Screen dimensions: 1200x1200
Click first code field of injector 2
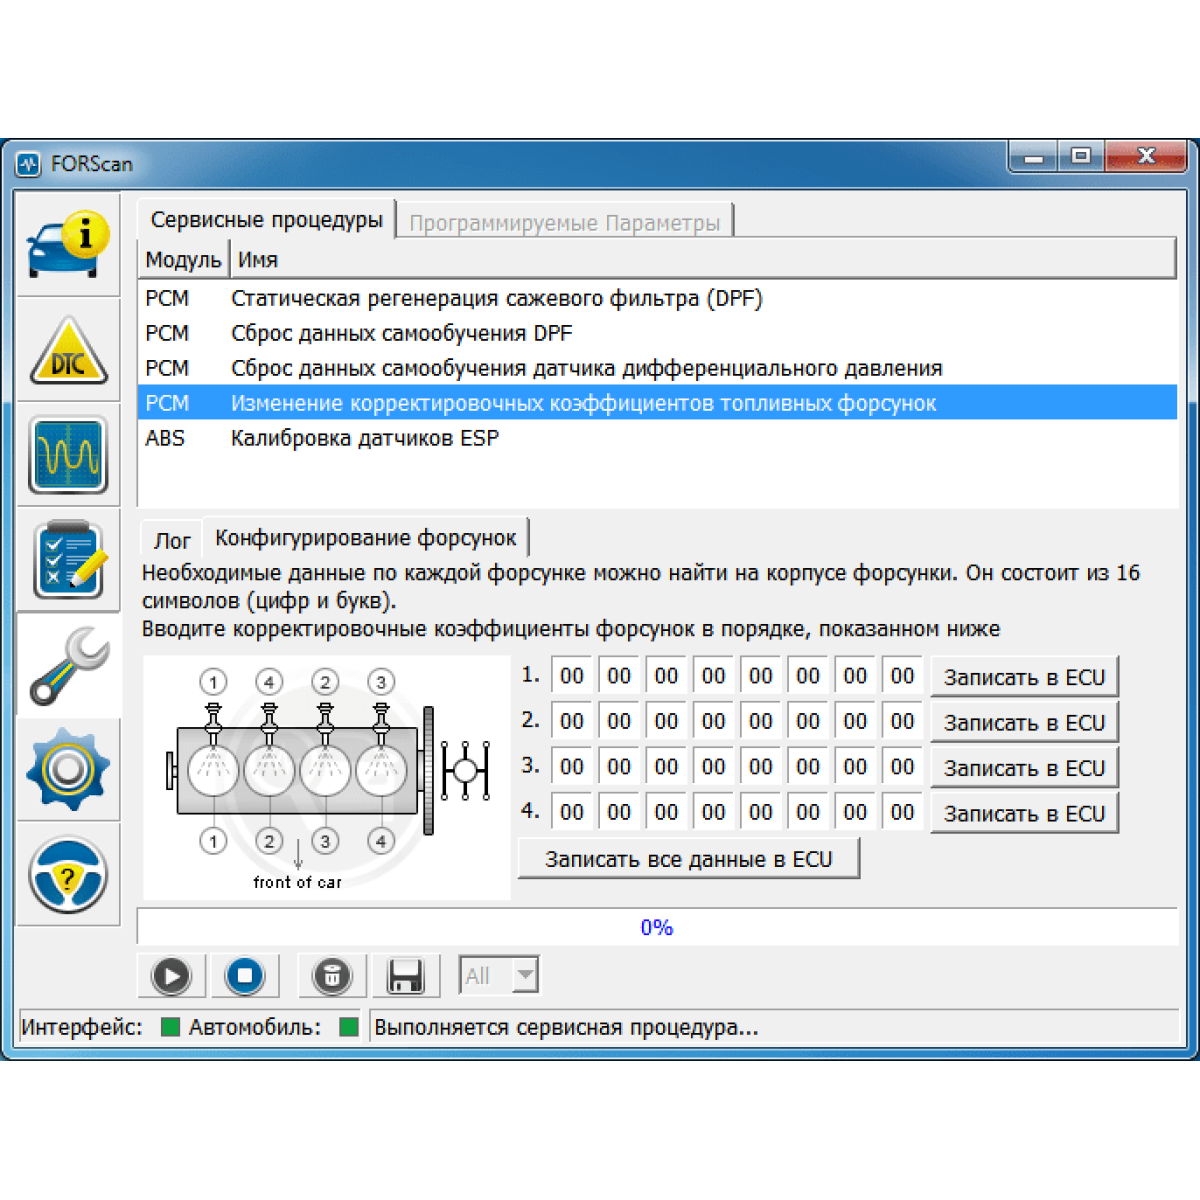pyautogui.click(x=571, y=721)
